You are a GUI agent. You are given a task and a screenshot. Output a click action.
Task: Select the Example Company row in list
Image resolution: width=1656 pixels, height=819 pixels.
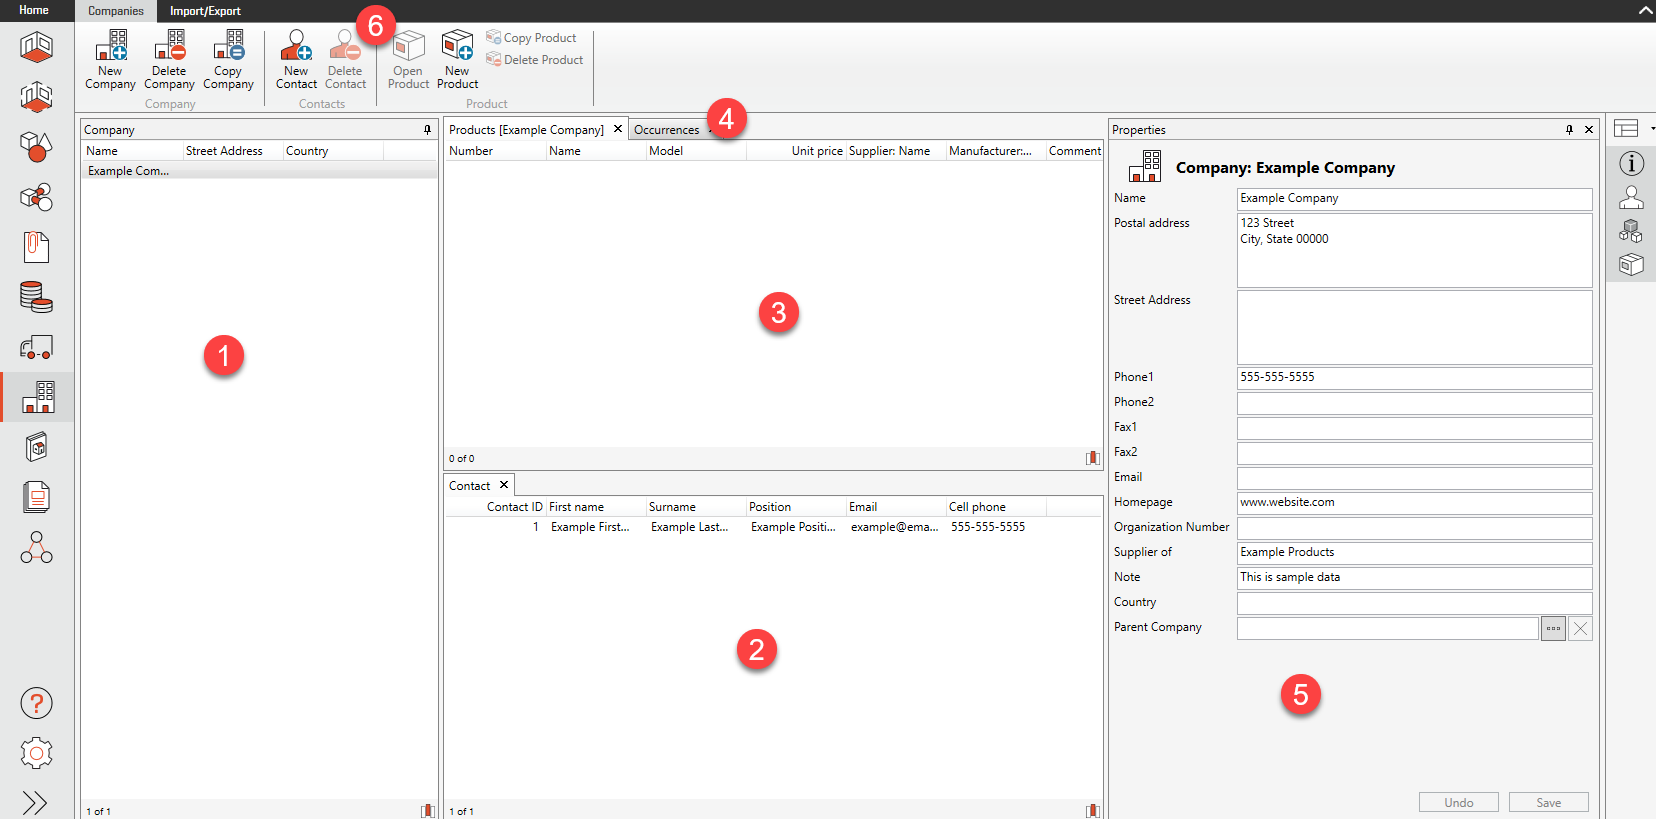pyautogui.click(x=129, y=171)
